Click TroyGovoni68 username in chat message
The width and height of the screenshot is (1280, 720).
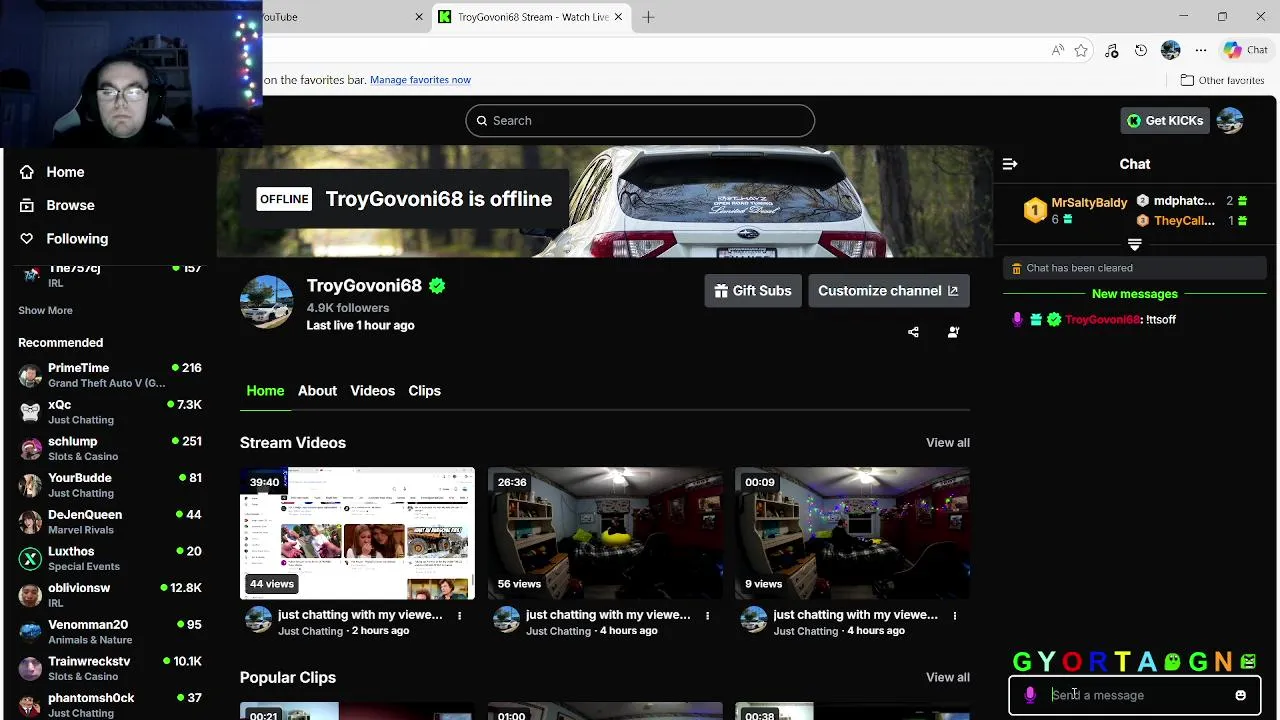[1102, 320]
